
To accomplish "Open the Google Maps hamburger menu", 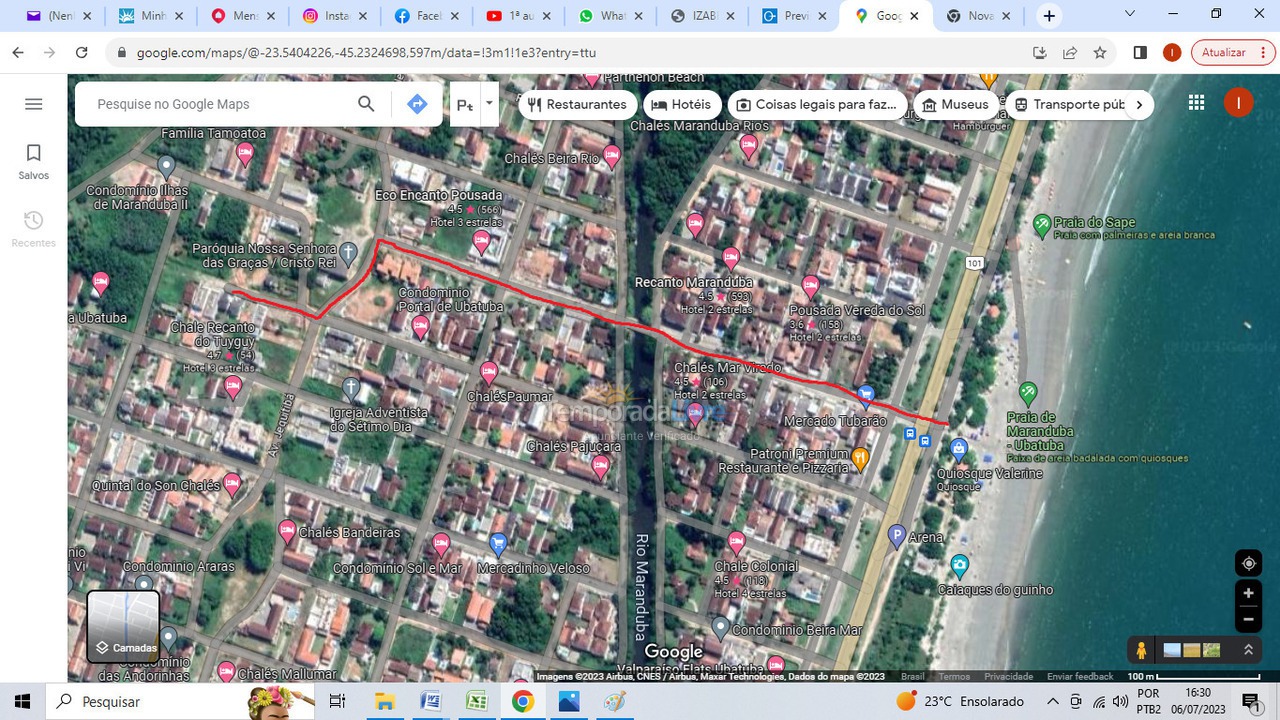I will point(33,104).
